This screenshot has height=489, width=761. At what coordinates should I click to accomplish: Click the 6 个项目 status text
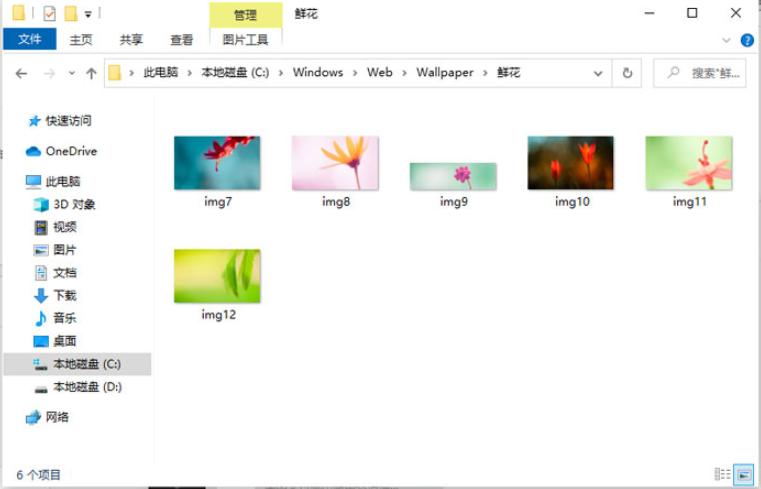39,475
